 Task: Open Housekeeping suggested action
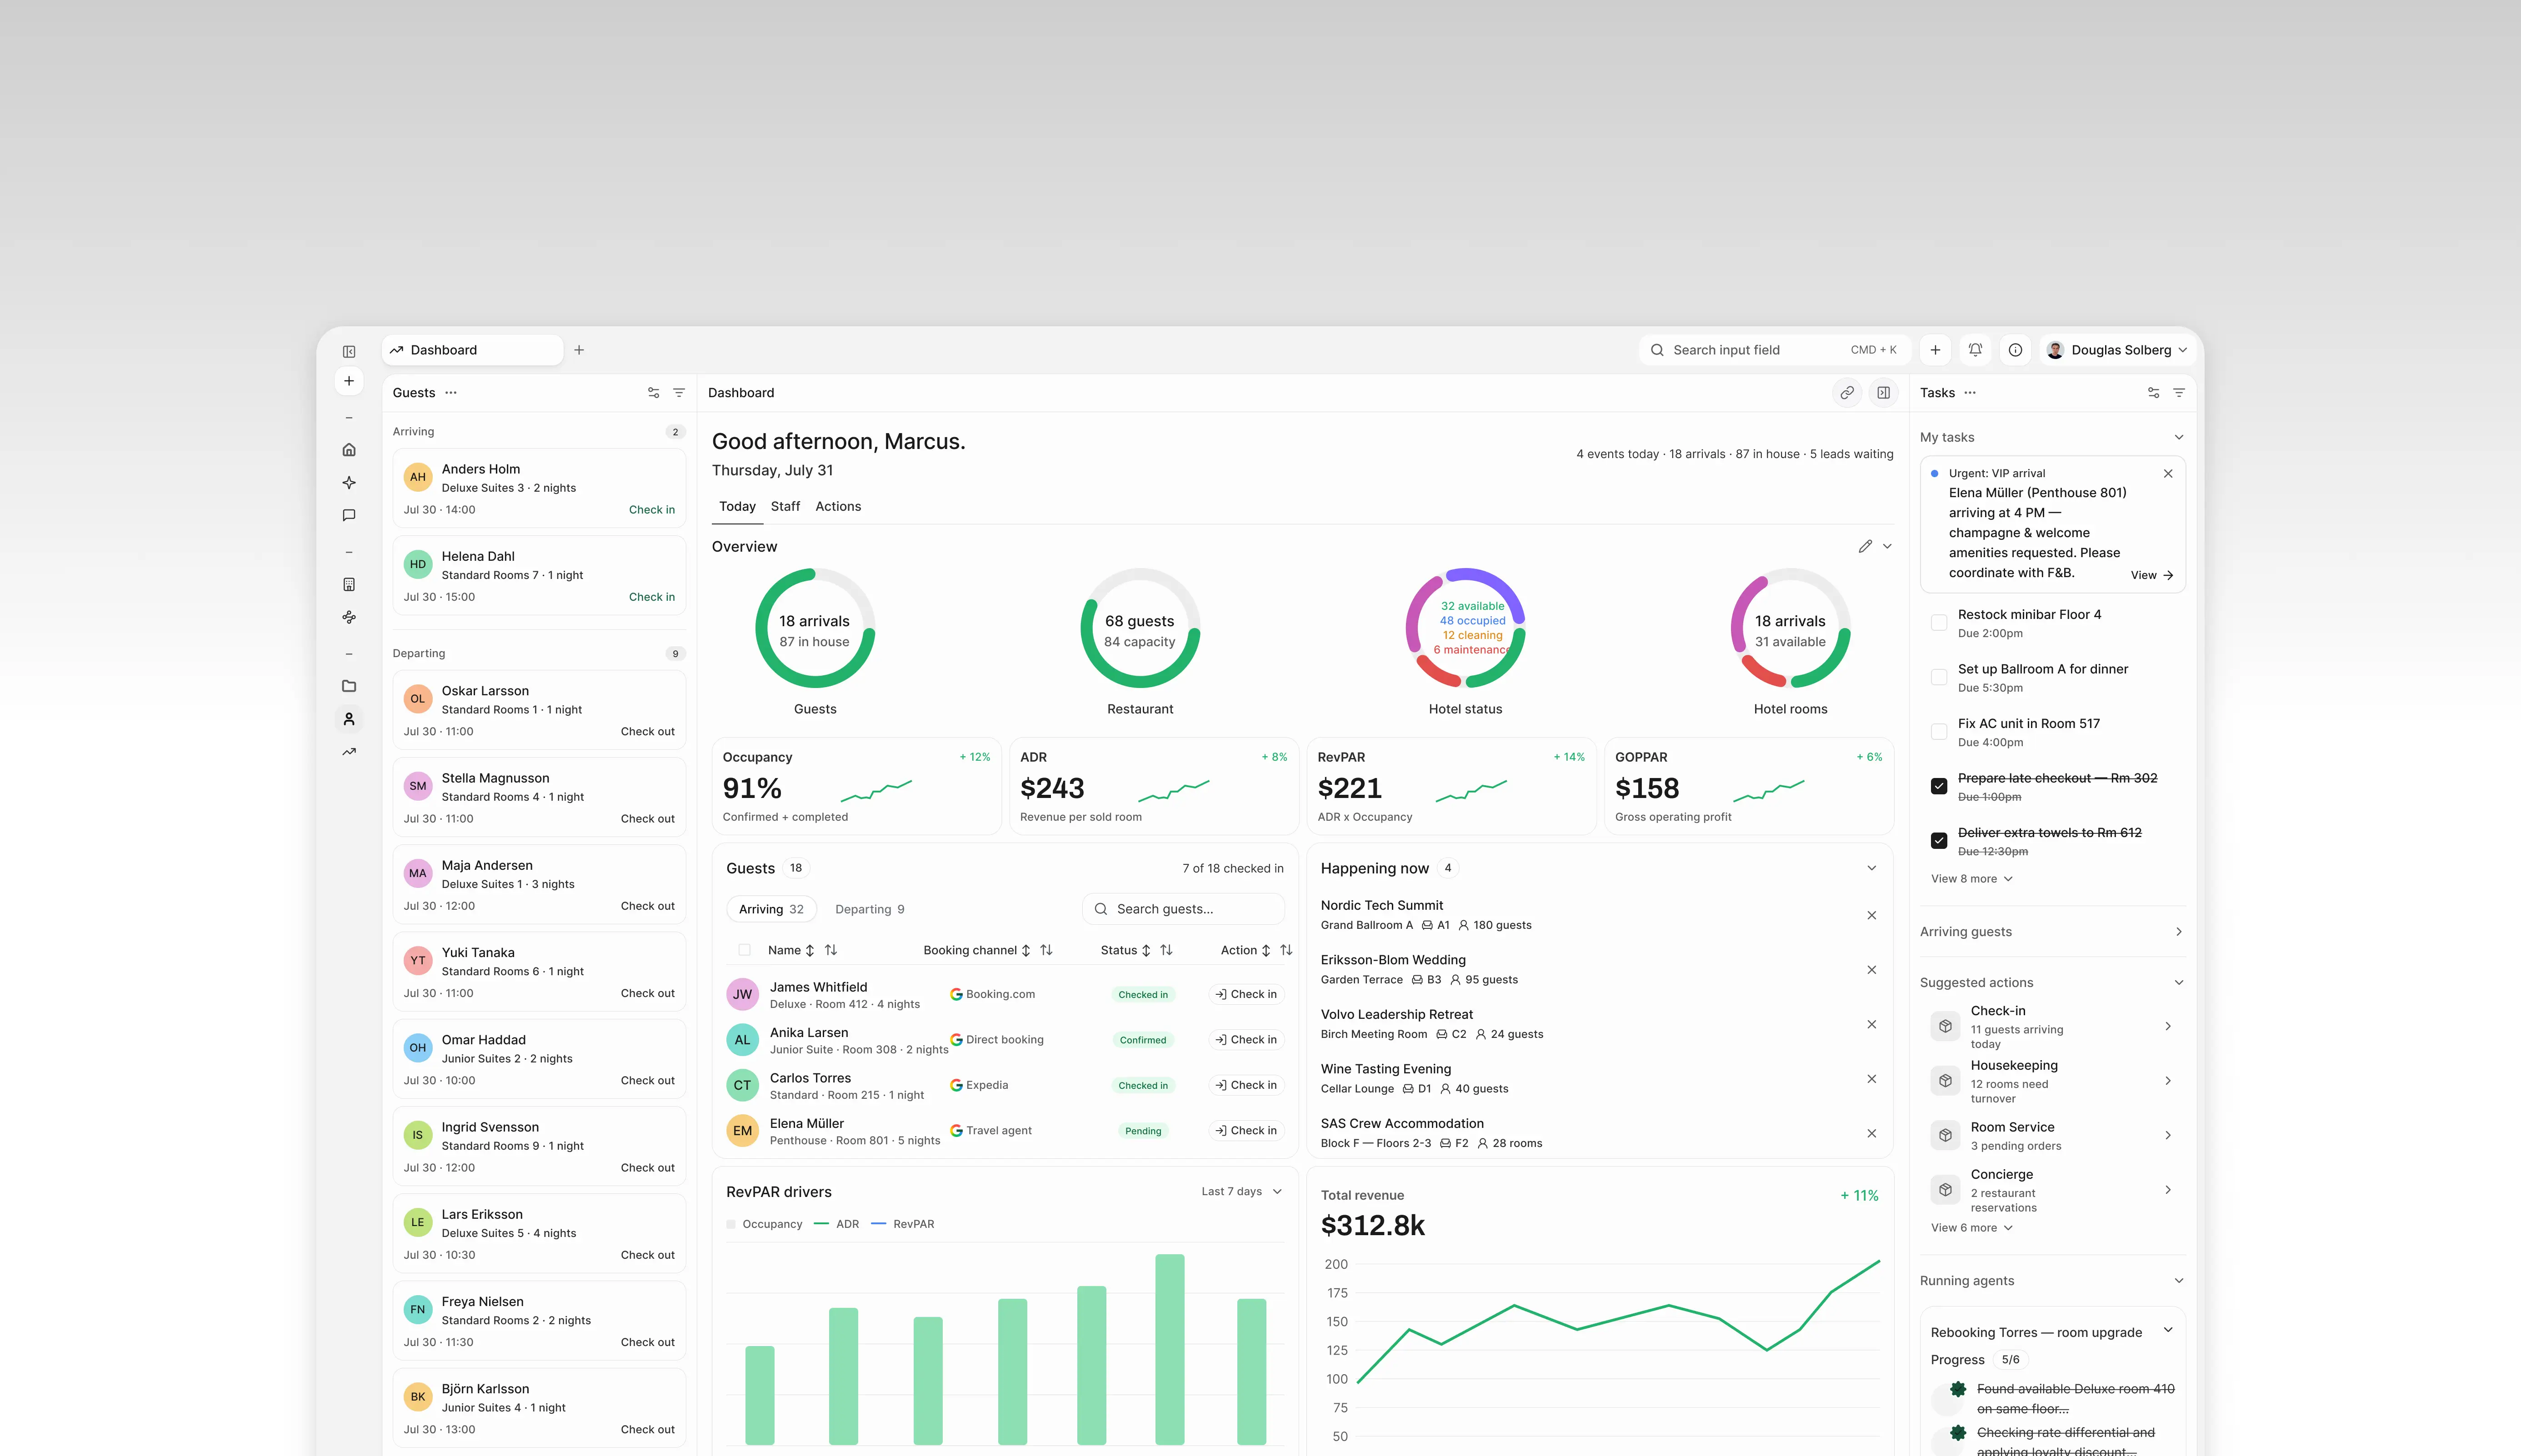[2052, 1081]
